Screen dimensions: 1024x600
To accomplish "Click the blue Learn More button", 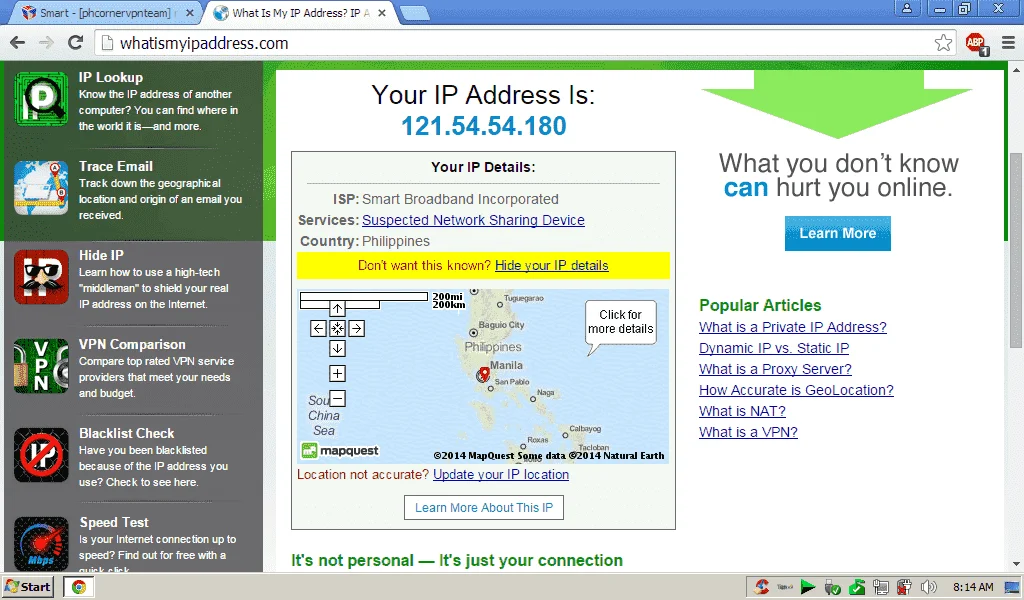I will coord(838,233).
